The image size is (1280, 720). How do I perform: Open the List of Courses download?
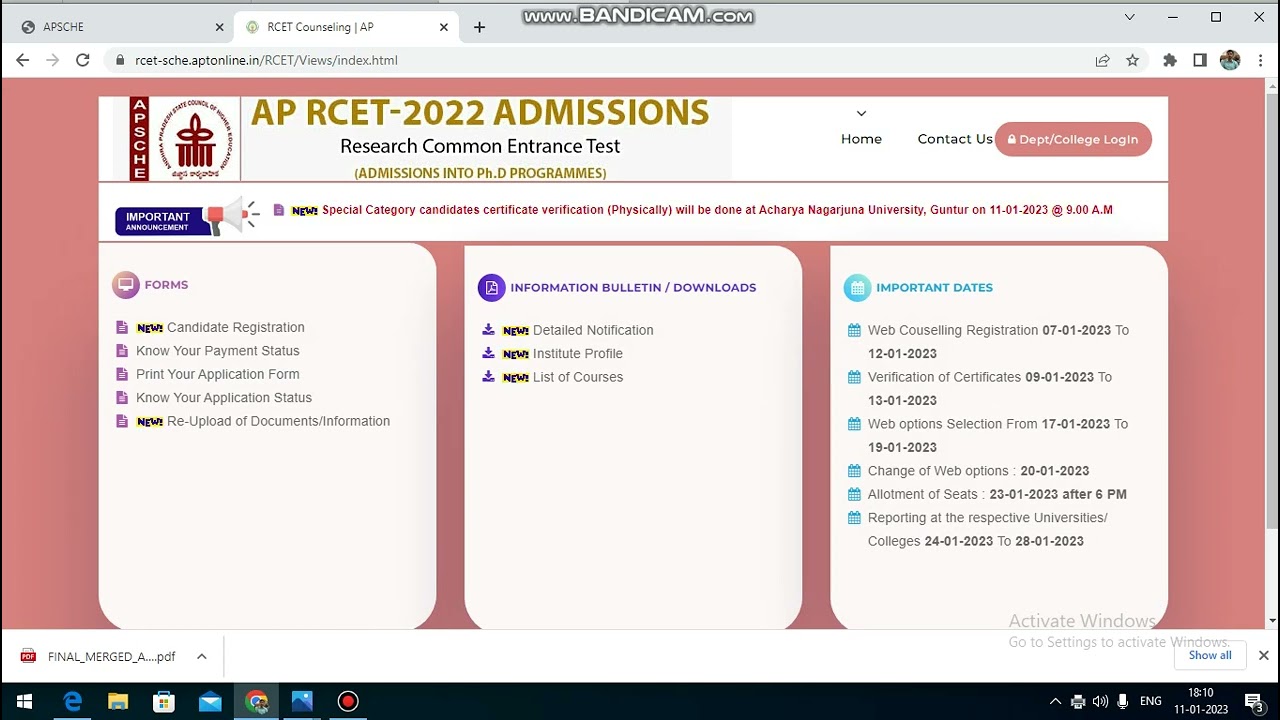pyautogui.click(x=578, y=377)
